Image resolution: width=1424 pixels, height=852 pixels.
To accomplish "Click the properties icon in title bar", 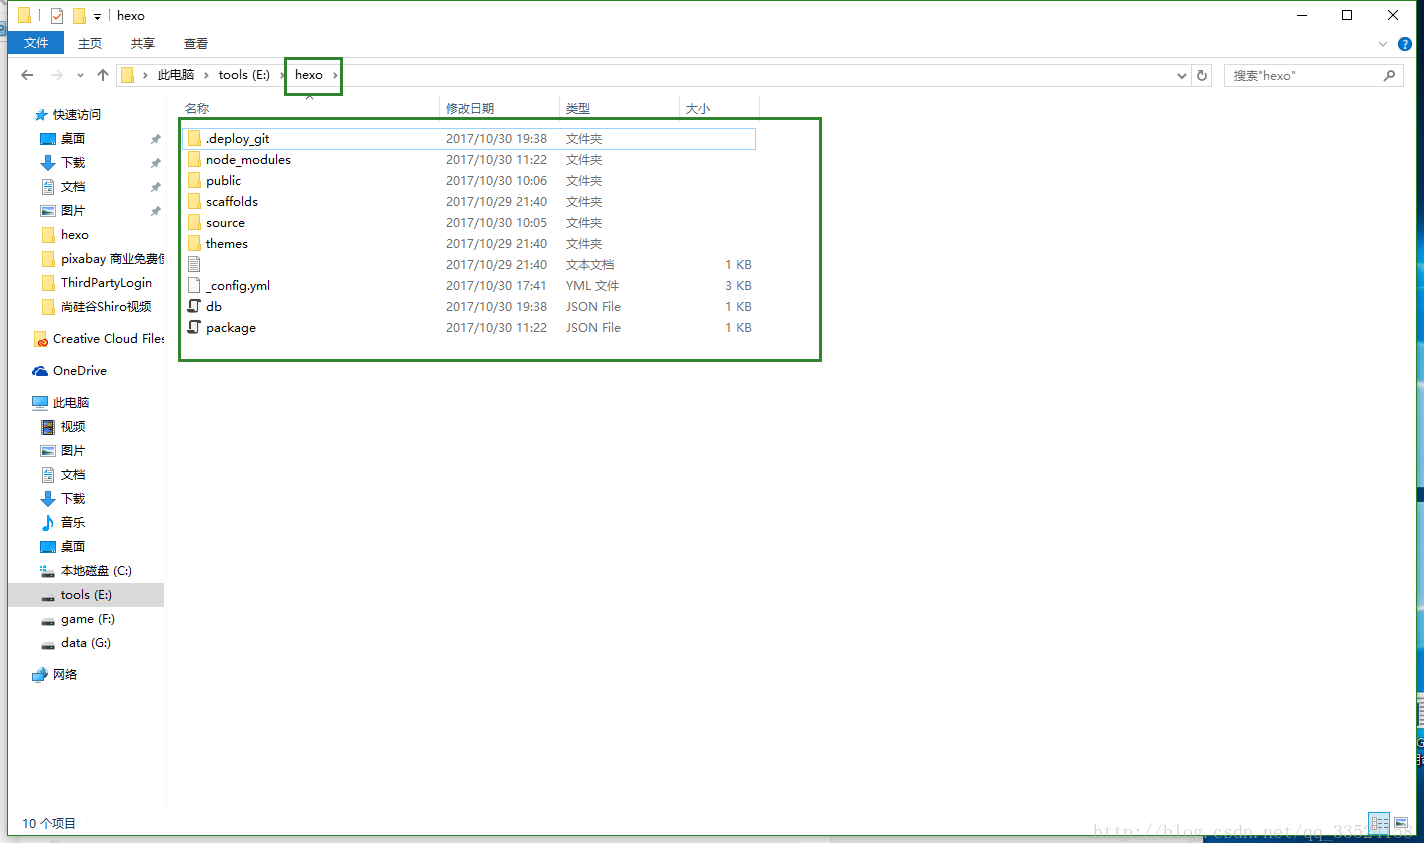I will 57,15.
